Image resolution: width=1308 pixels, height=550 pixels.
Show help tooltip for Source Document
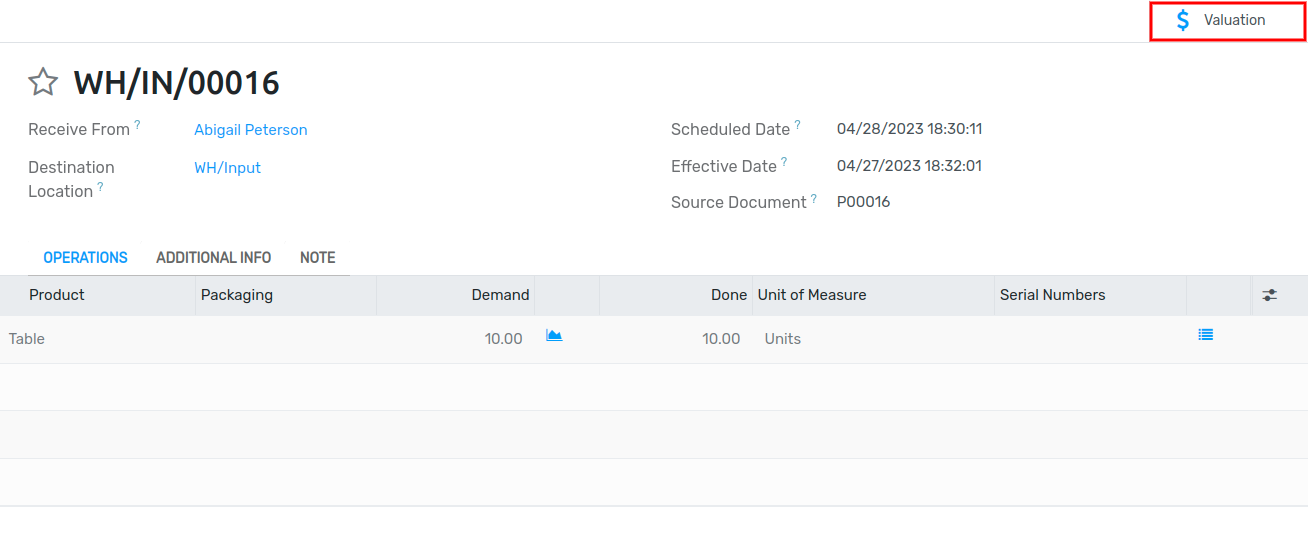point(815,198)
